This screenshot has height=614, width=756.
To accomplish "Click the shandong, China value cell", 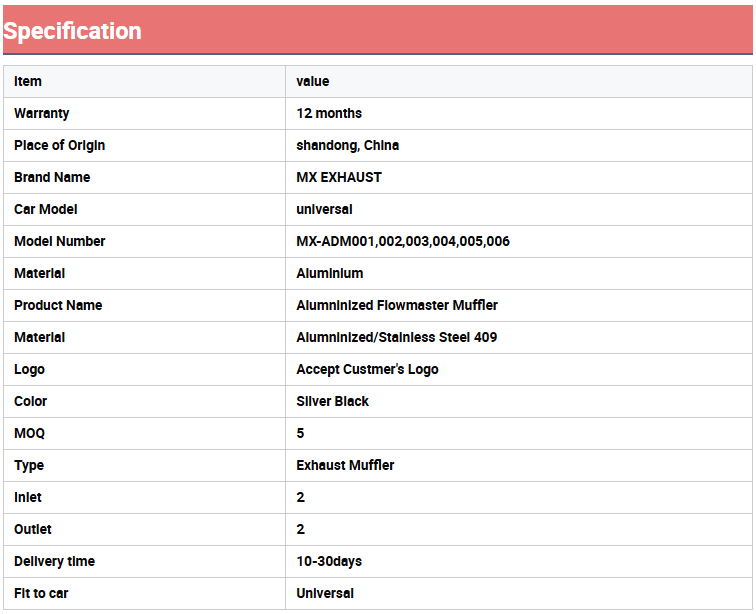I will pos(347,145).
